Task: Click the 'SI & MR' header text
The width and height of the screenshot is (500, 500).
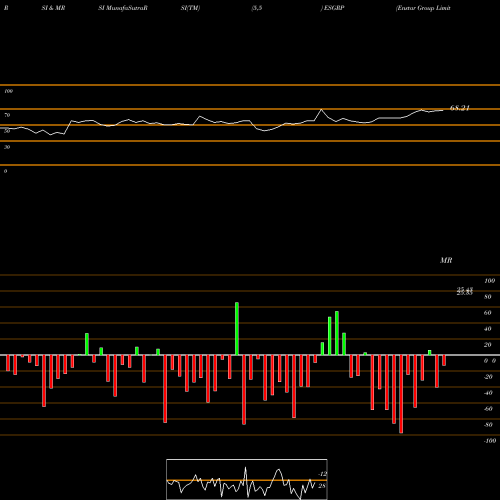Action: (53, 8)
